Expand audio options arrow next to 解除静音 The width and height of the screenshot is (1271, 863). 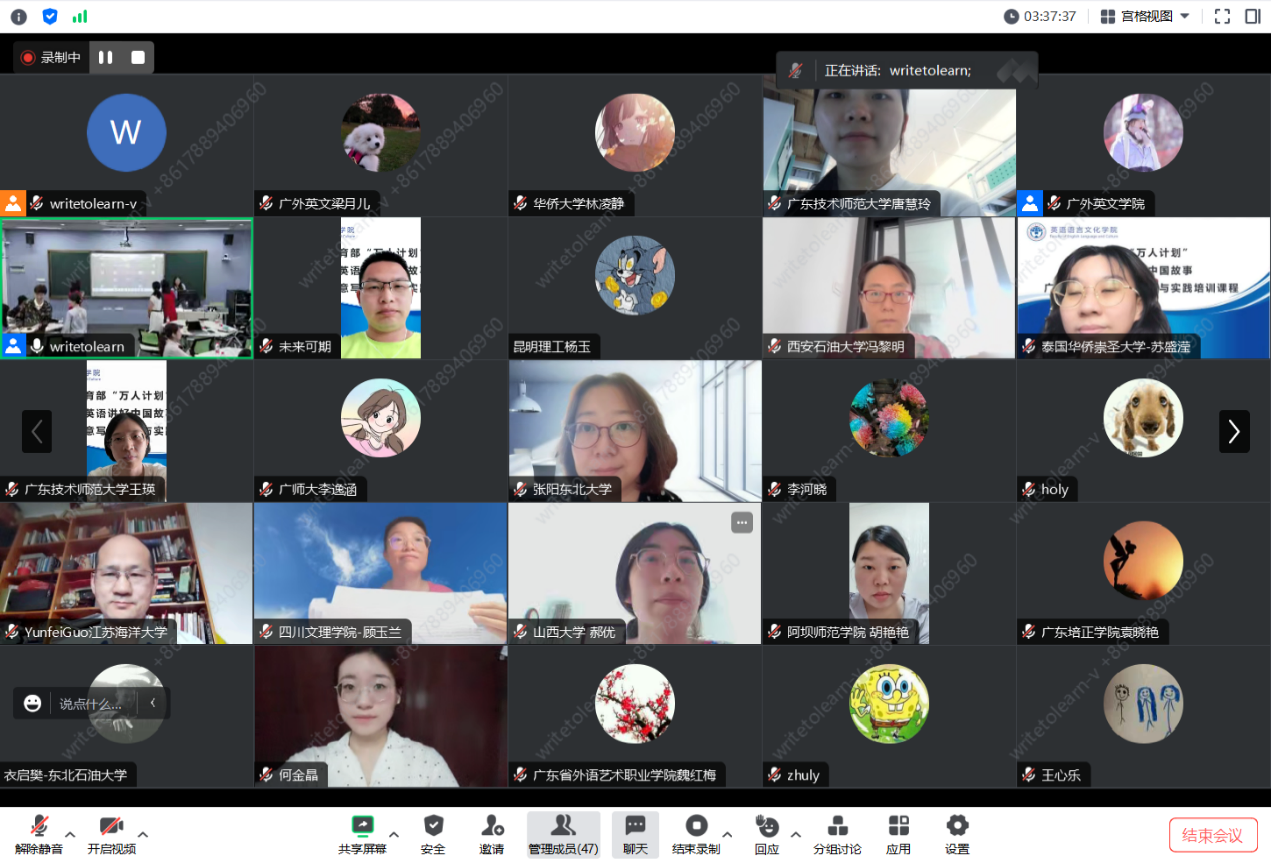coord(70,834)
